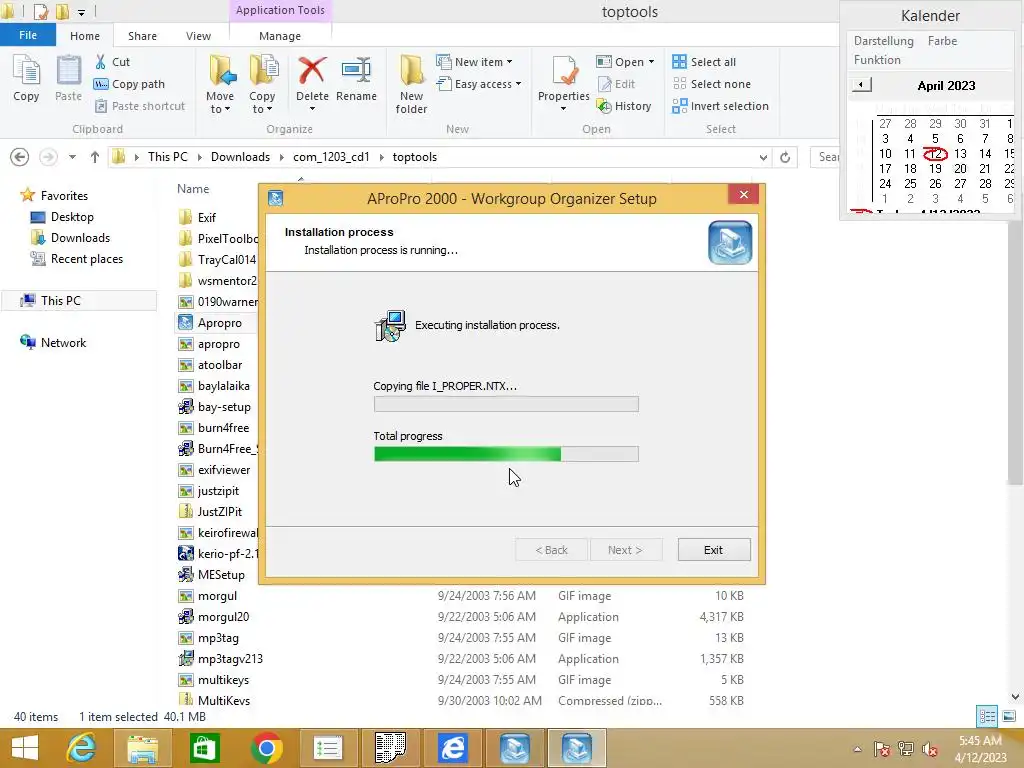Click the Action Center flag tray icon

[x=882, y=749]
